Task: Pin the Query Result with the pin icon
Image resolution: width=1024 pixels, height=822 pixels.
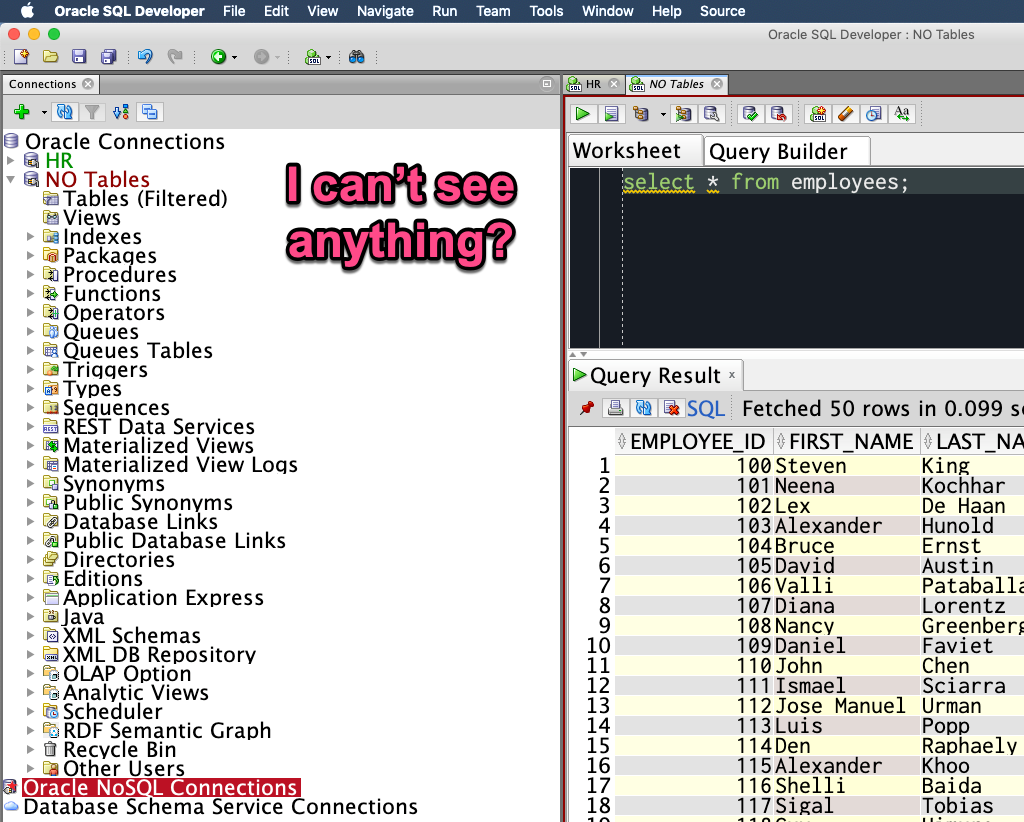Action: click(587, 408)
